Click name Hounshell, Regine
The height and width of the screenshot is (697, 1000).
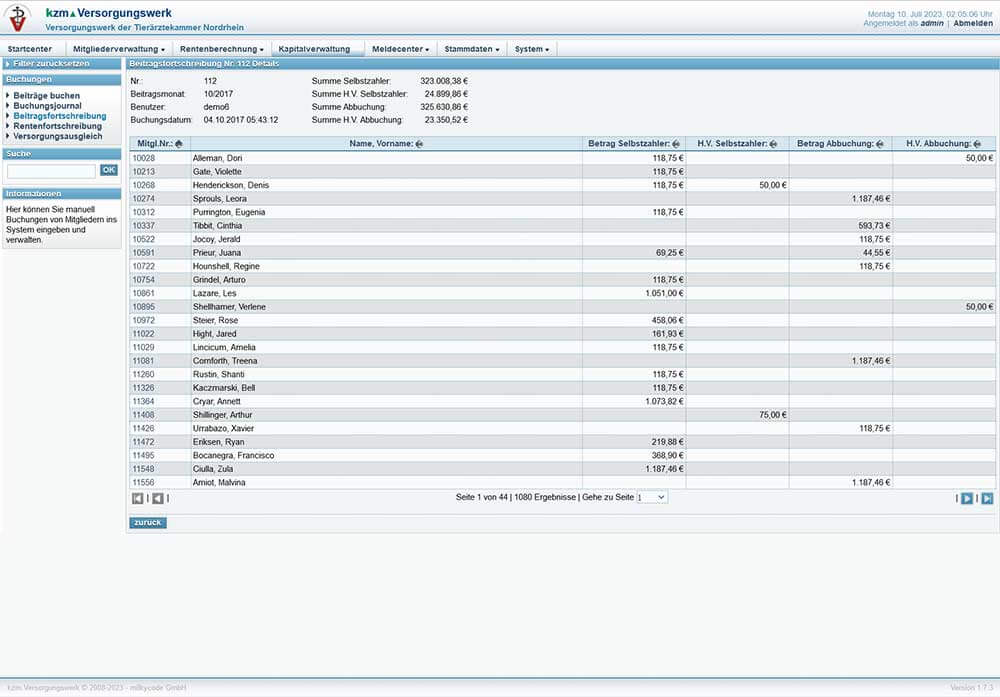coord(226,267)
